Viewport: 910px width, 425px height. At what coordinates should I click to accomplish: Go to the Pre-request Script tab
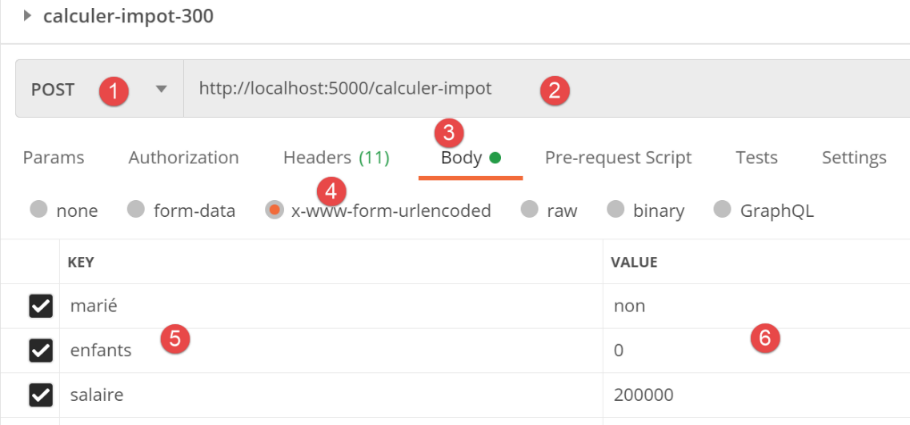[618, 157]
